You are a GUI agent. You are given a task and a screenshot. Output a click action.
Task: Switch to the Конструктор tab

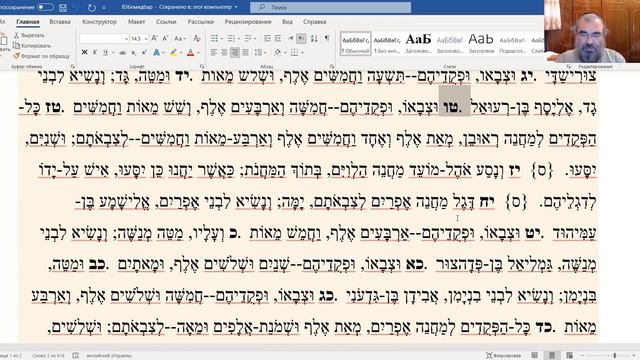100,22
